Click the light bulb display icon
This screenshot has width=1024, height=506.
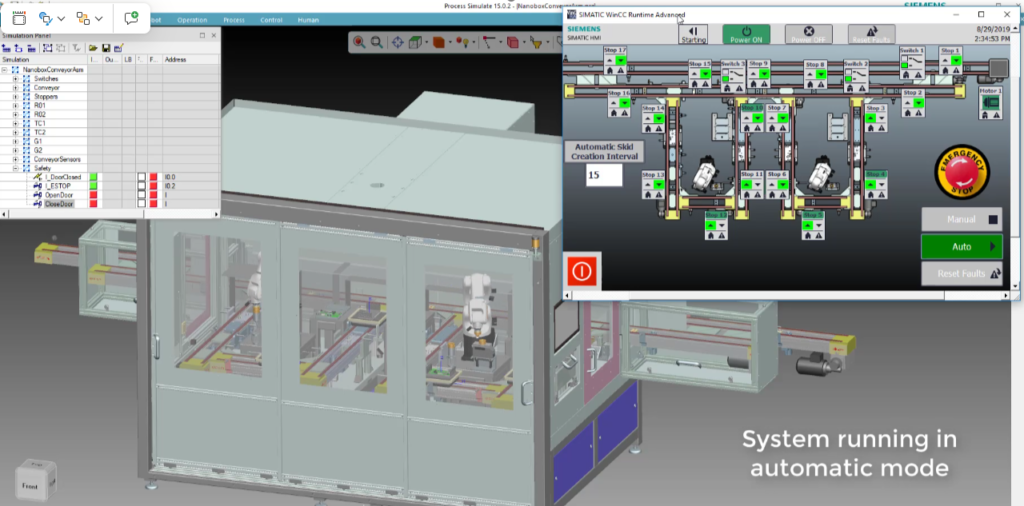[x=462, y=42]
